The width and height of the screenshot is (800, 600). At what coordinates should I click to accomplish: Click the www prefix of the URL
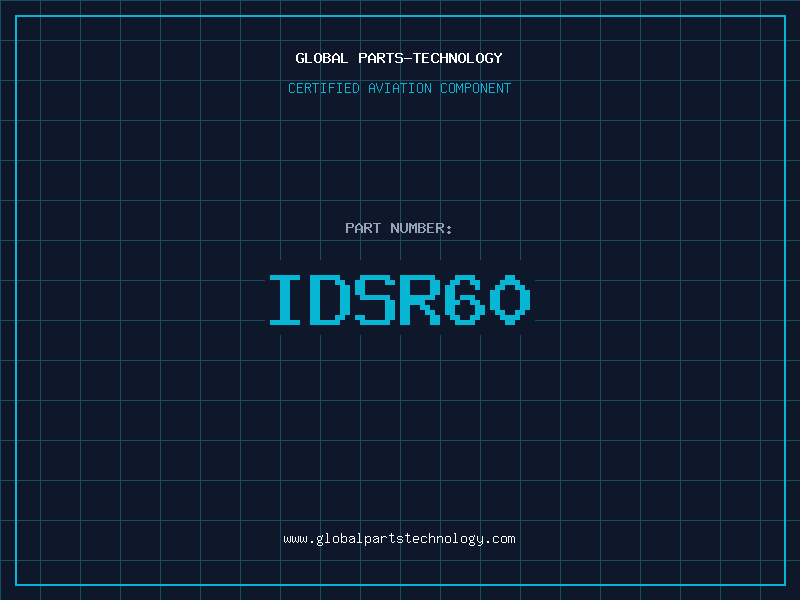(295, 538)
